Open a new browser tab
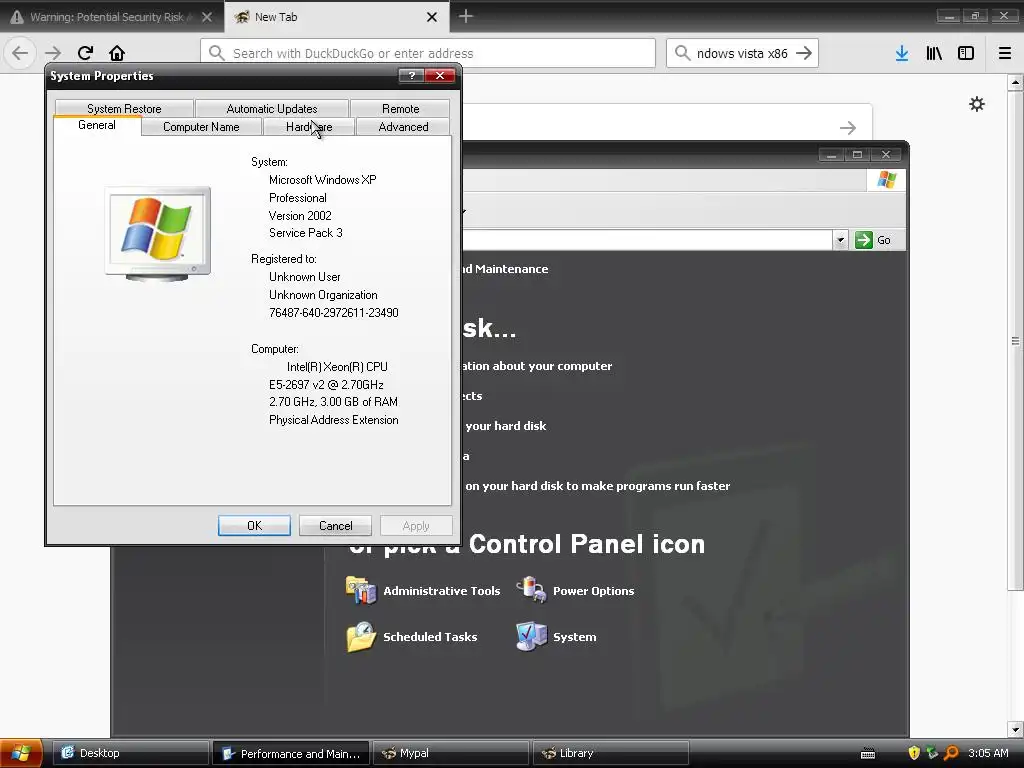The height and width of the screenshot is (768, 1024). click(466, 16)
